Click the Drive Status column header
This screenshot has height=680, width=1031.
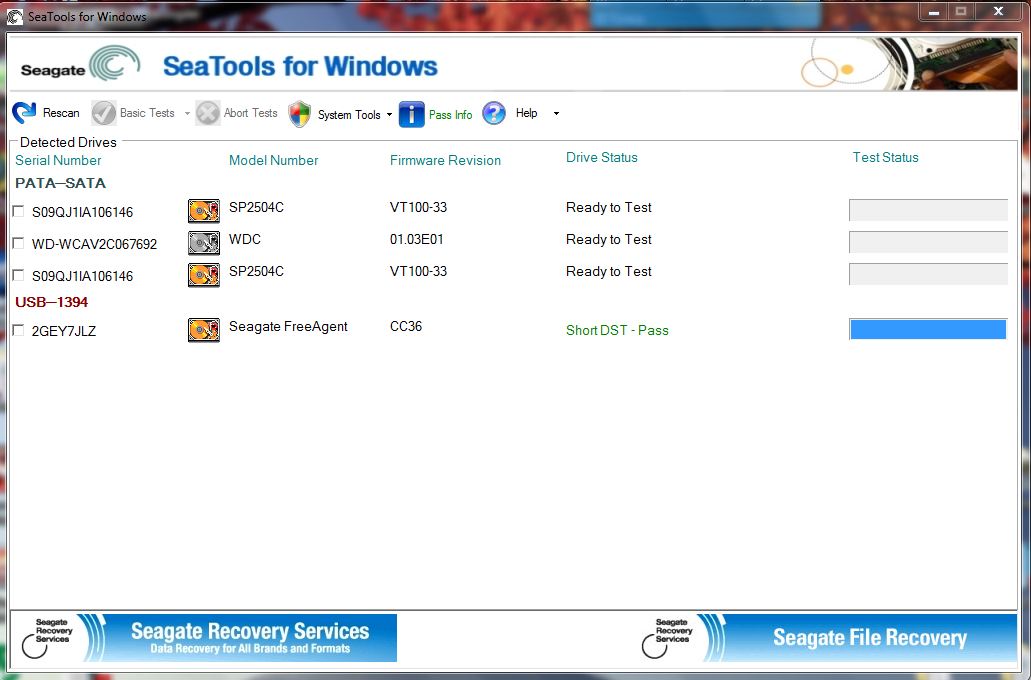[x=602, y=157]
